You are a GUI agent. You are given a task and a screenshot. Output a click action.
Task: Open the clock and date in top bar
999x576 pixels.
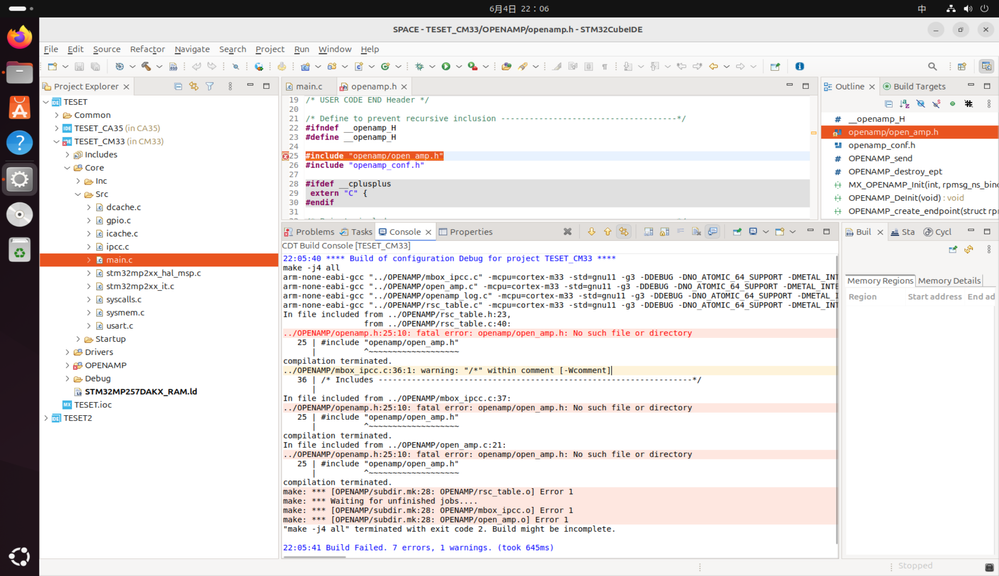coord(519,9)
